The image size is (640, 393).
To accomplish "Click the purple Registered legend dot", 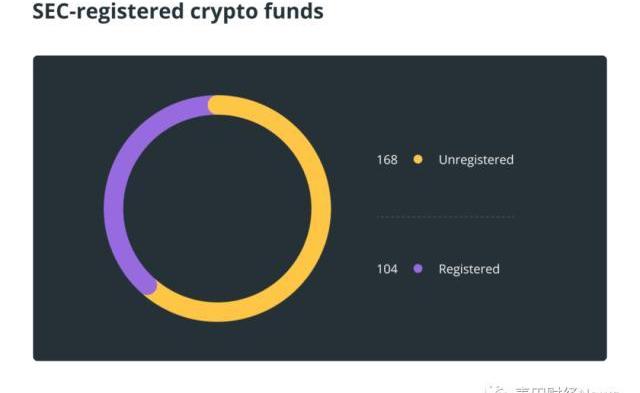I will point(418,269).
